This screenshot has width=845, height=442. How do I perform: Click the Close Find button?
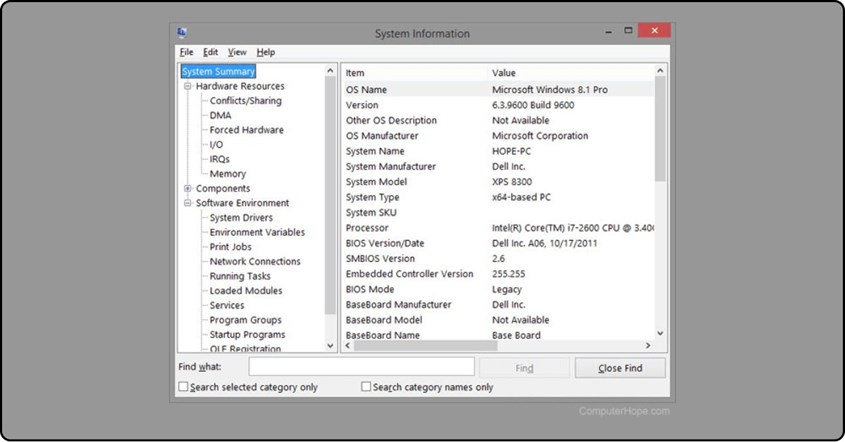pyautogui.click(x=620, y=368)
